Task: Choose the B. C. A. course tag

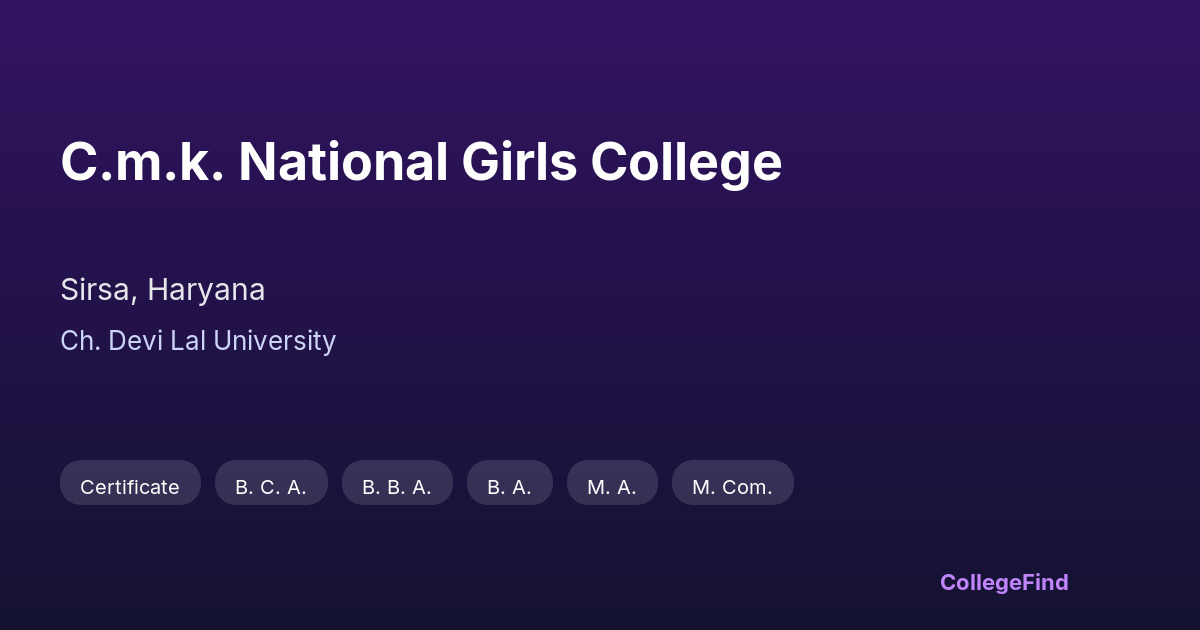Action: point(271,487)
